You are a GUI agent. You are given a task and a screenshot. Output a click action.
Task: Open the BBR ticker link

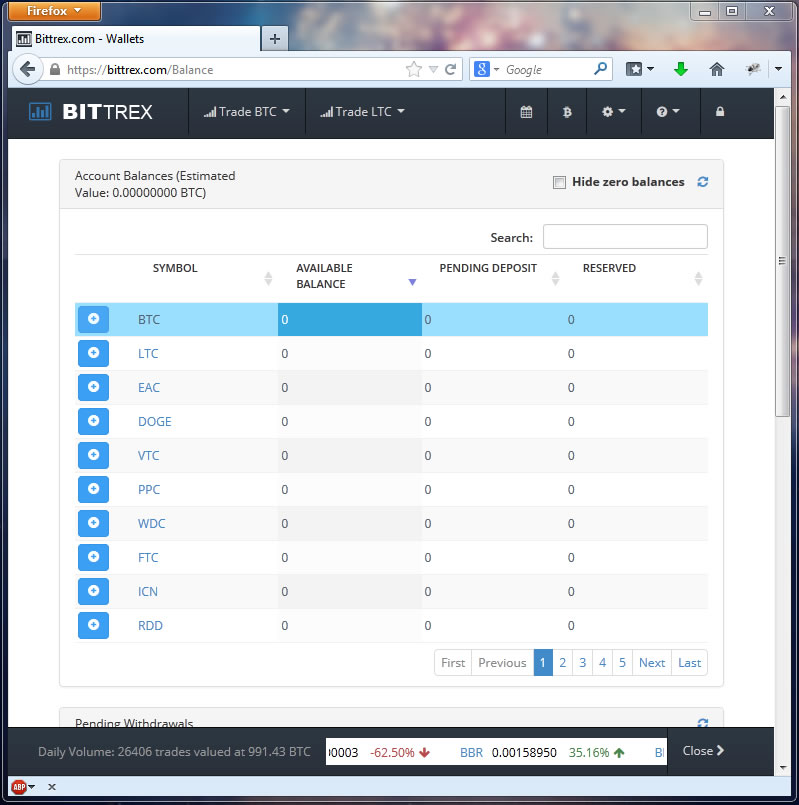point(471,753)
